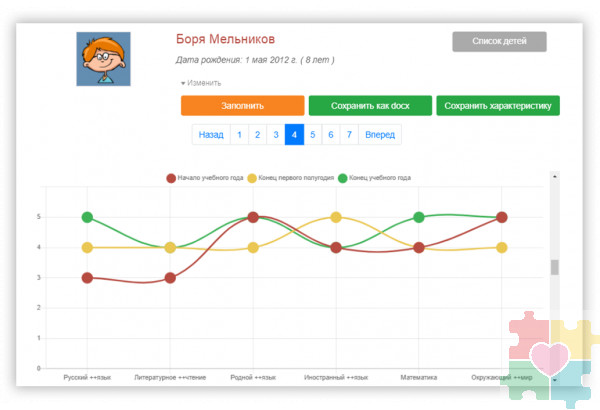Go to next page with Вперед
Viewport: 600px width, 410px height.
(379, 134)
